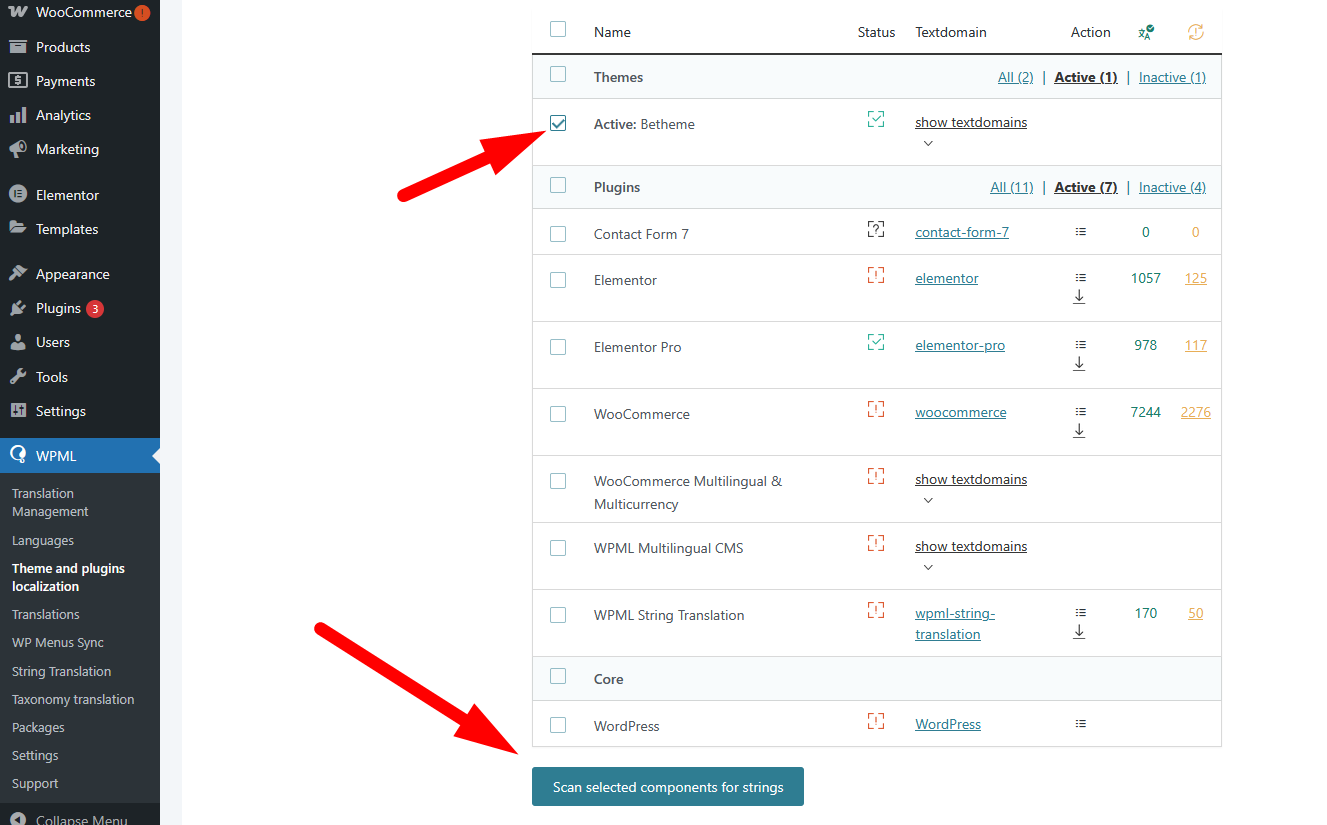1327x825 pixels.
Task: Click the Marketing megaphone icon
Action: 18,149
